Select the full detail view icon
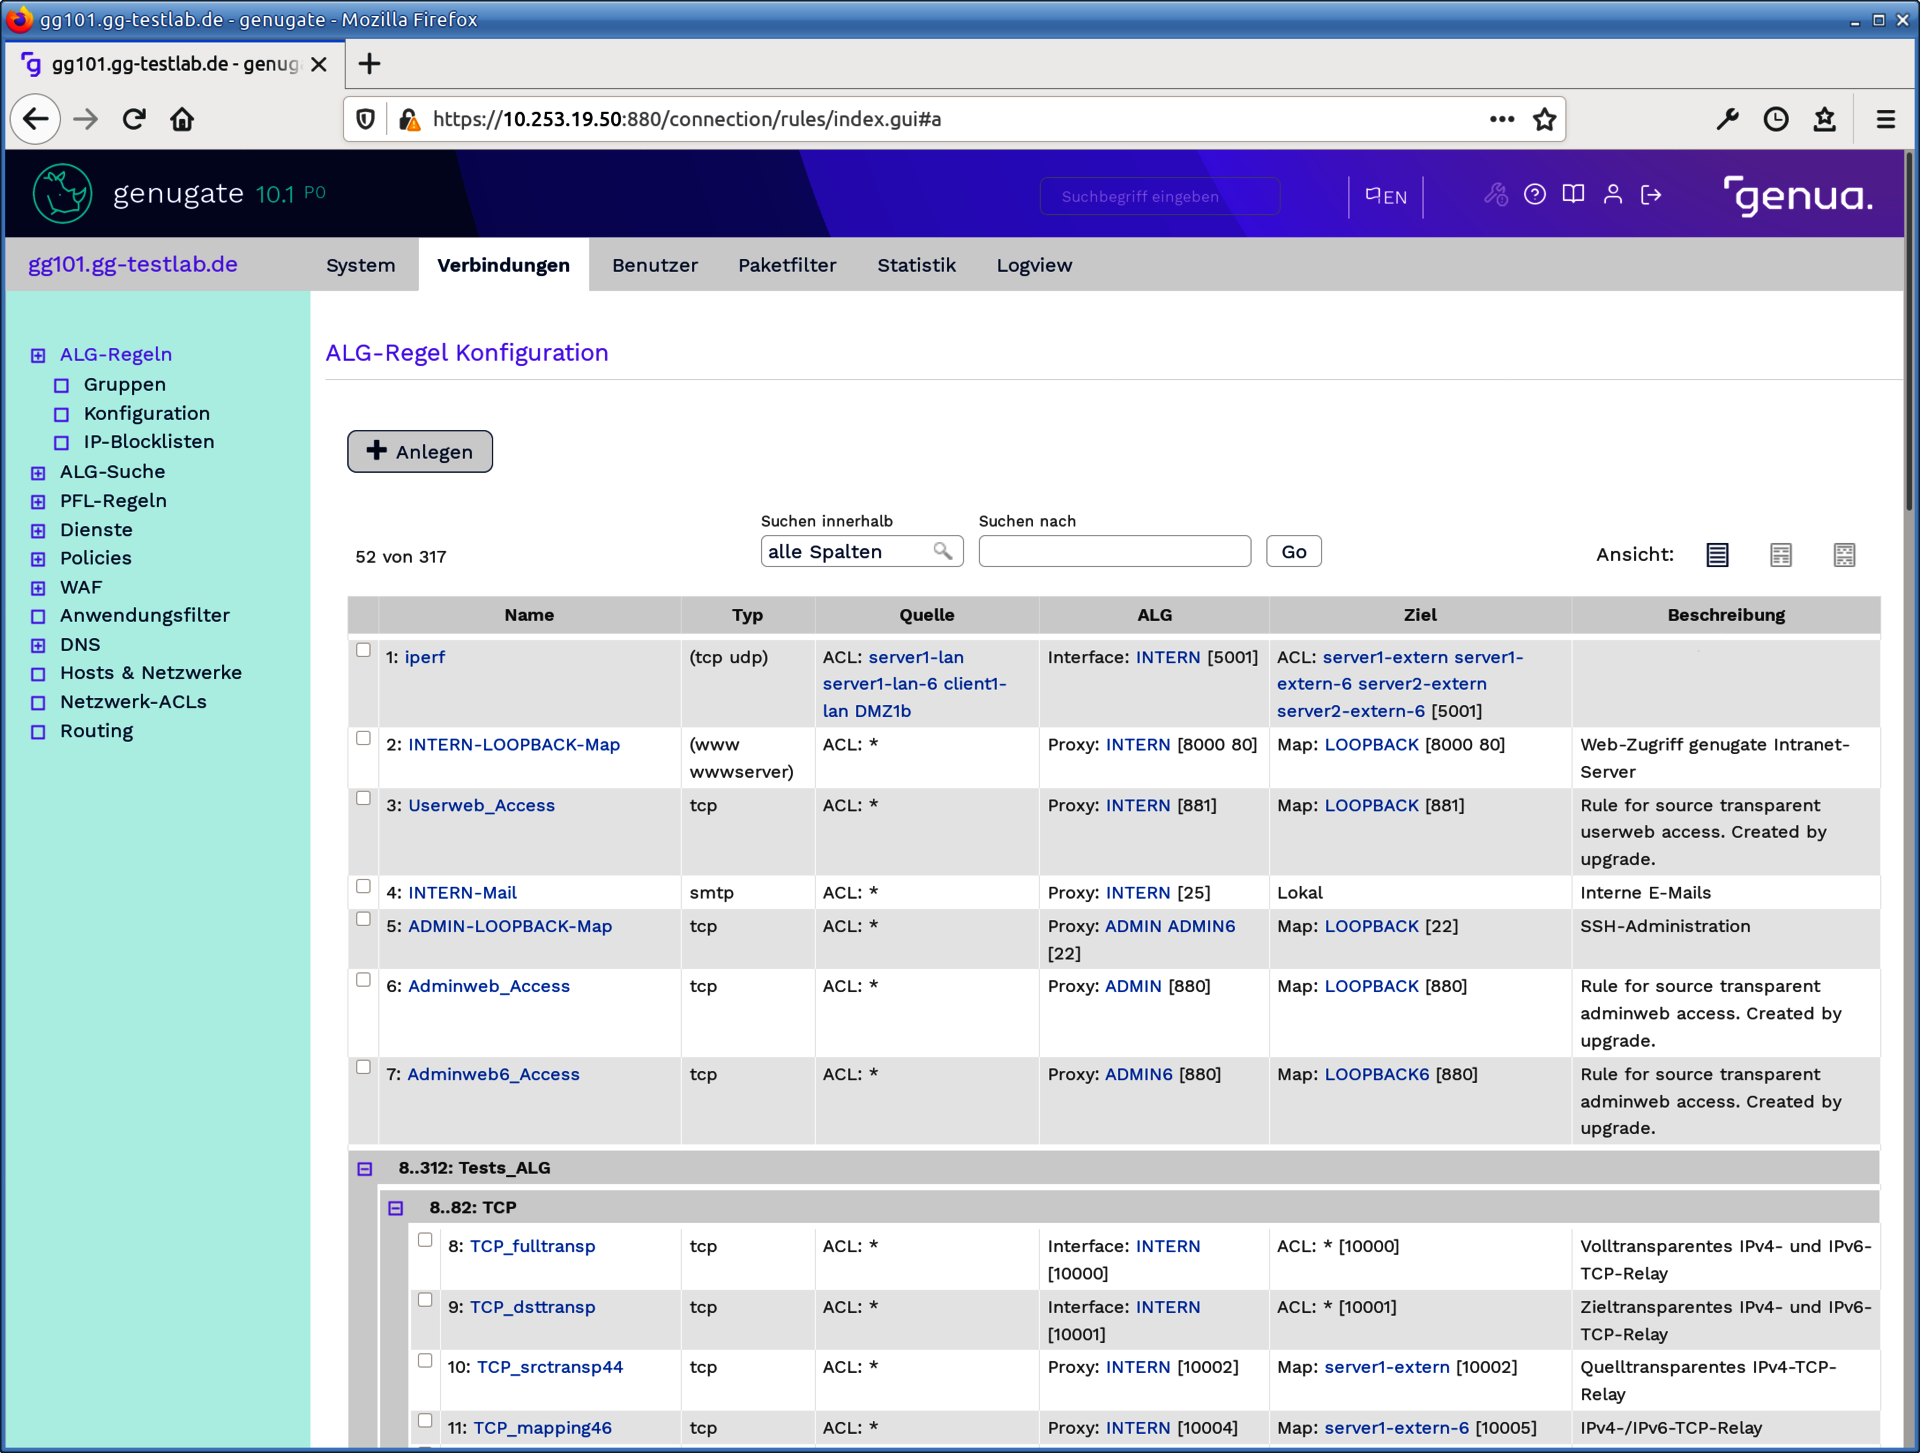The width and height of the screenshot is (1920, 1453). (1845, 555)
